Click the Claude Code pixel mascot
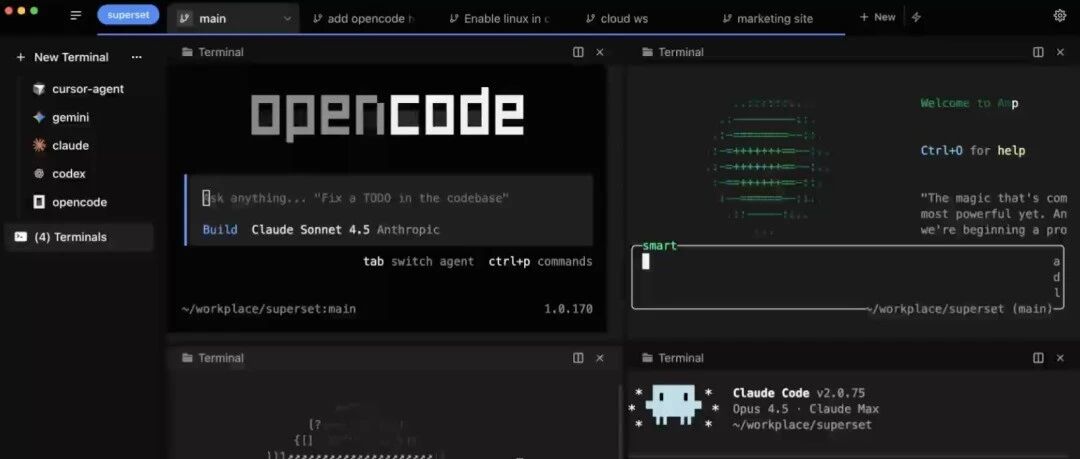The height and width of the screenshot is (459, 1080). point(674,406)
